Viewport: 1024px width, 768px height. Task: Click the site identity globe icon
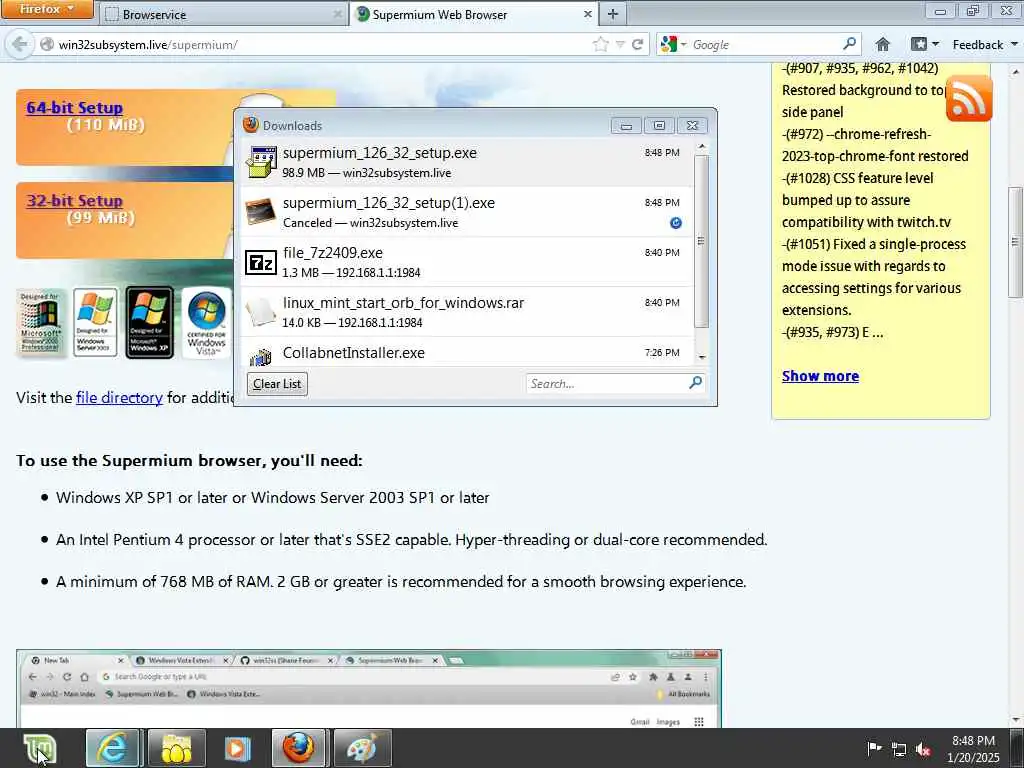coord(46,44)
